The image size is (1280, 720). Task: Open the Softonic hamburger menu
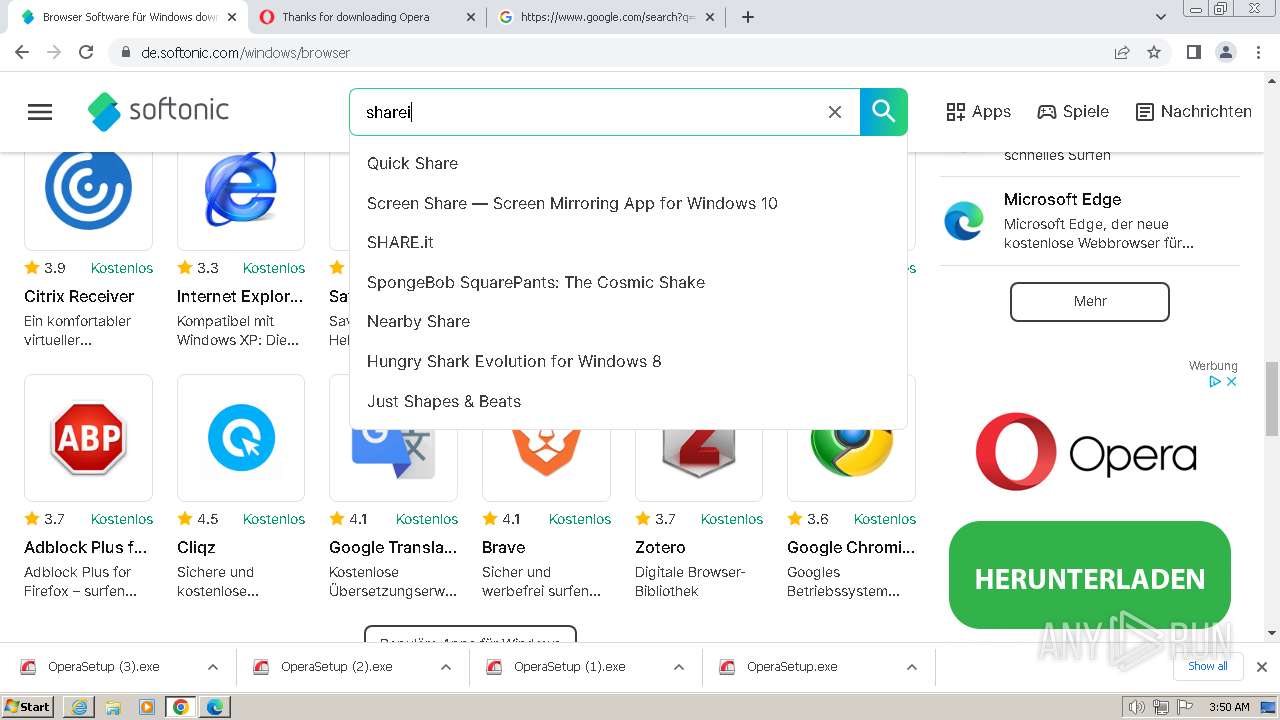pyautogui.click(x=40, y=112)
